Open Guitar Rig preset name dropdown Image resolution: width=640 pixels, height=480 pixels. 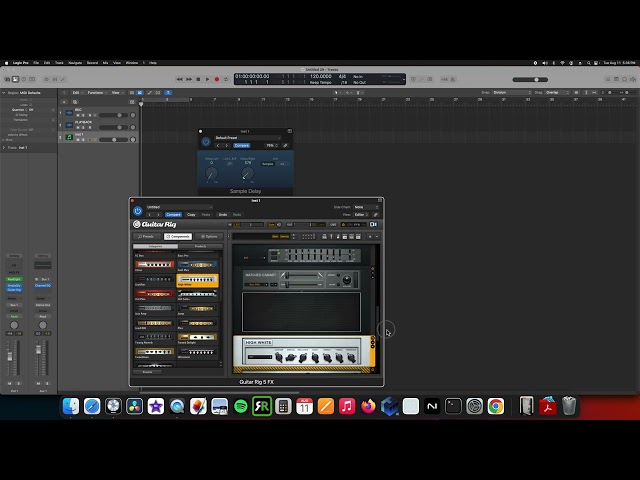click(x=179, y=207)
